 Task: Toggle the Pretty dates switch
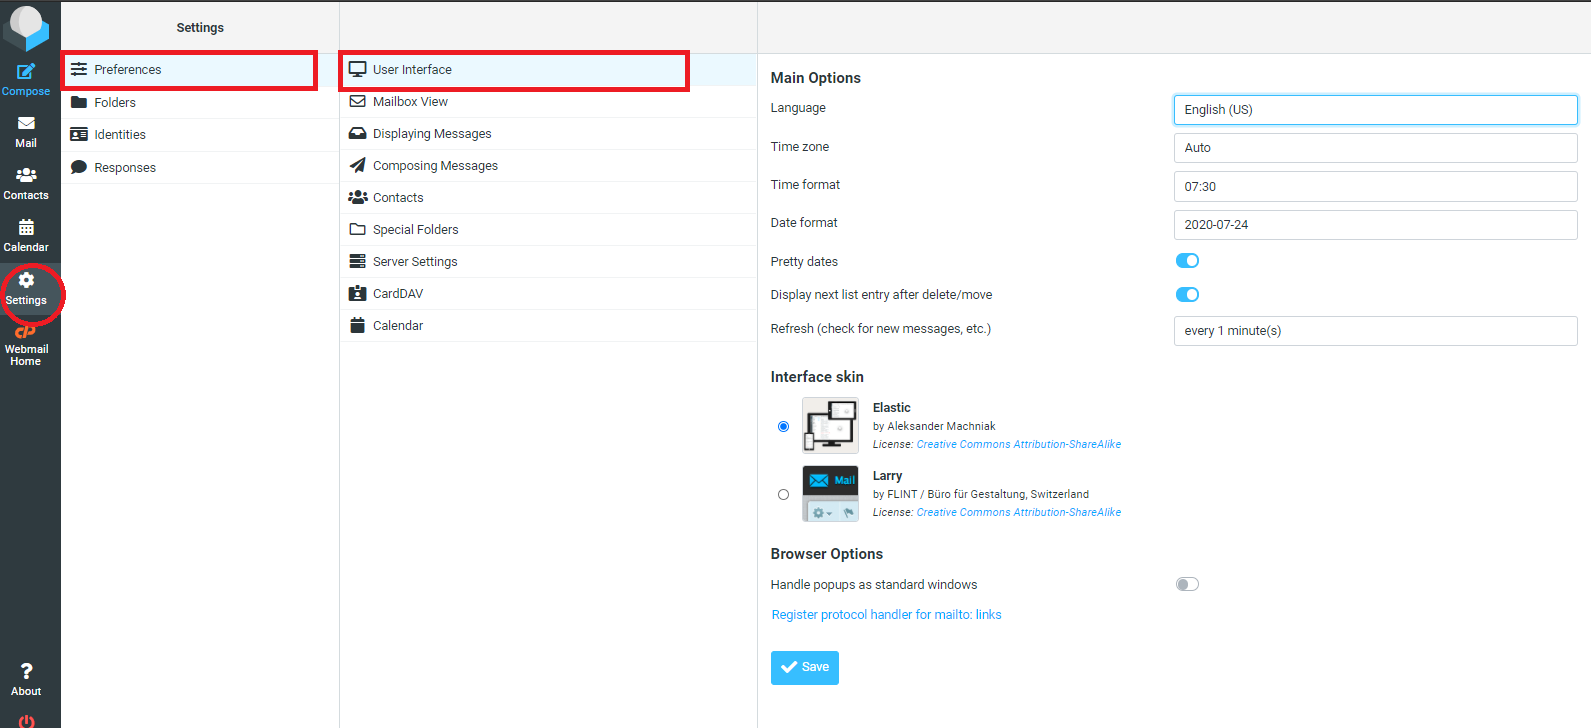(x=1187, y=261)
